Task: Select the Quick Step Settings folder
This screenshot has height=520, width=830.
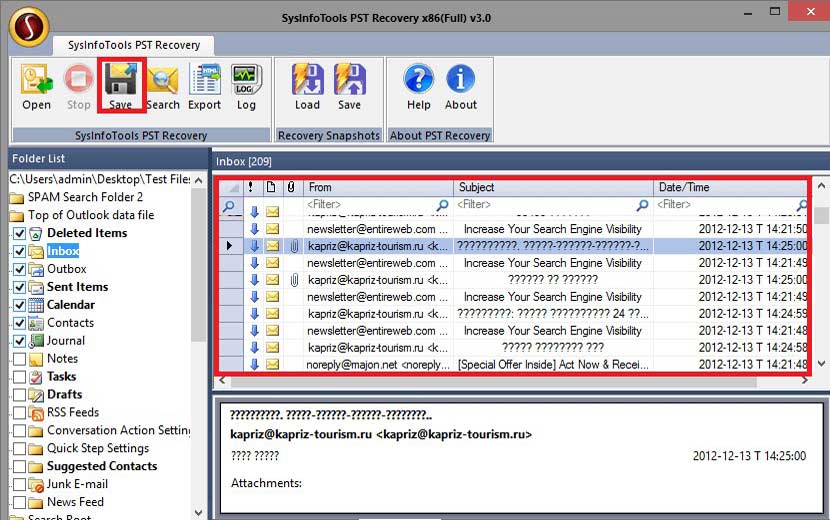Action: [x=98, y=449]
